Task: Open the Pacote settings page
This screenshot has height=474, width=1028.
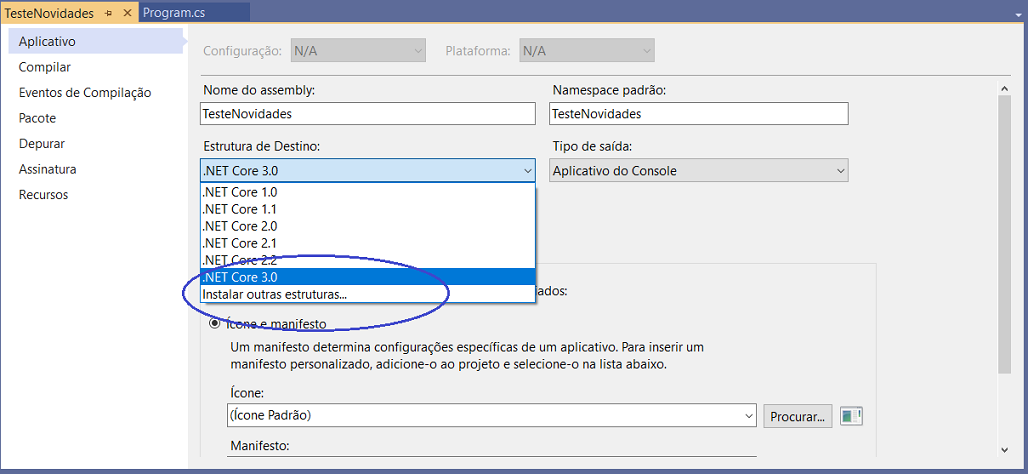Action: tap(37, 118)
